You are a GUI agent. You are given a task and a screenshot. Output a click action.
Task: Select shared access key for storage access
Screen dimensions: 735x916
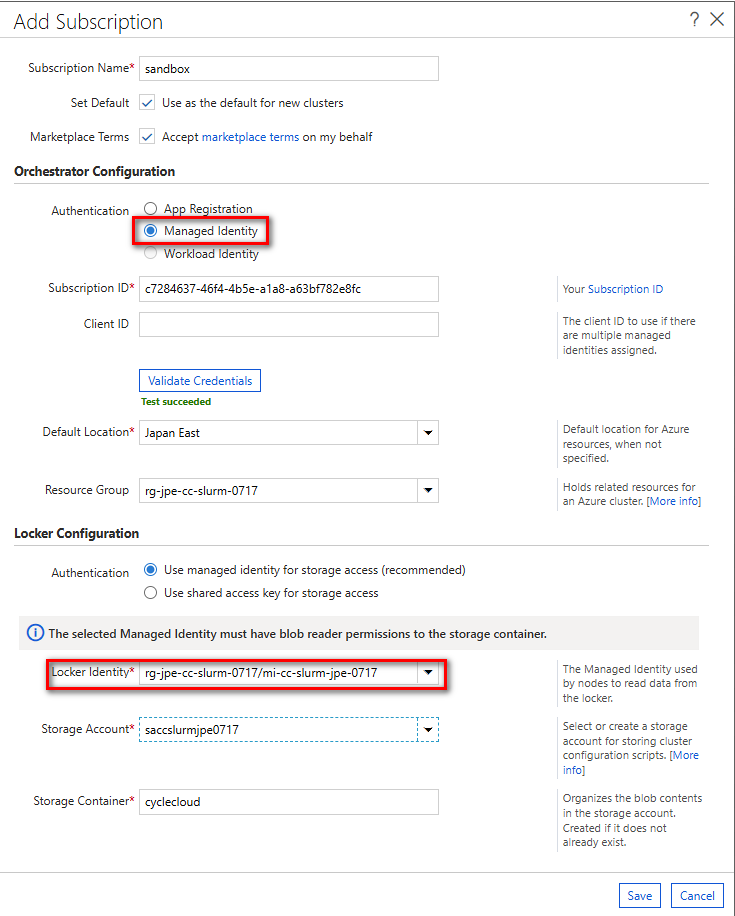(151, 593)
